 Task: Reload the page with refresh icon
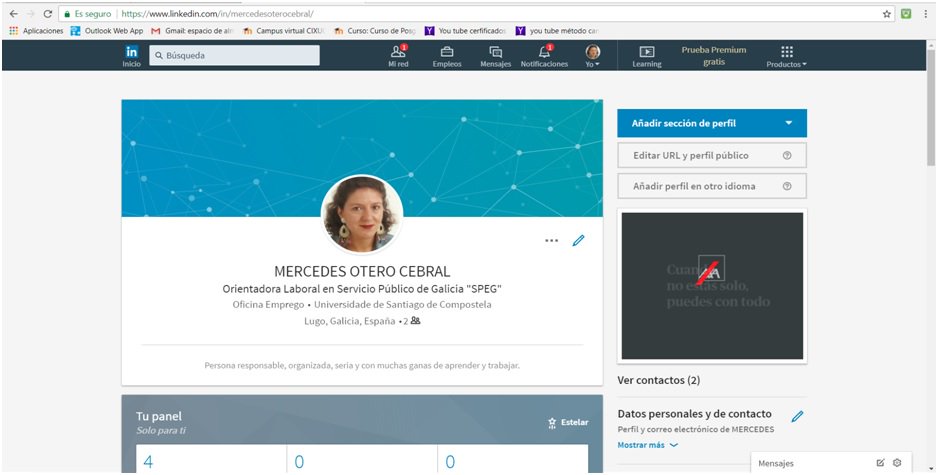pos(48,13)
